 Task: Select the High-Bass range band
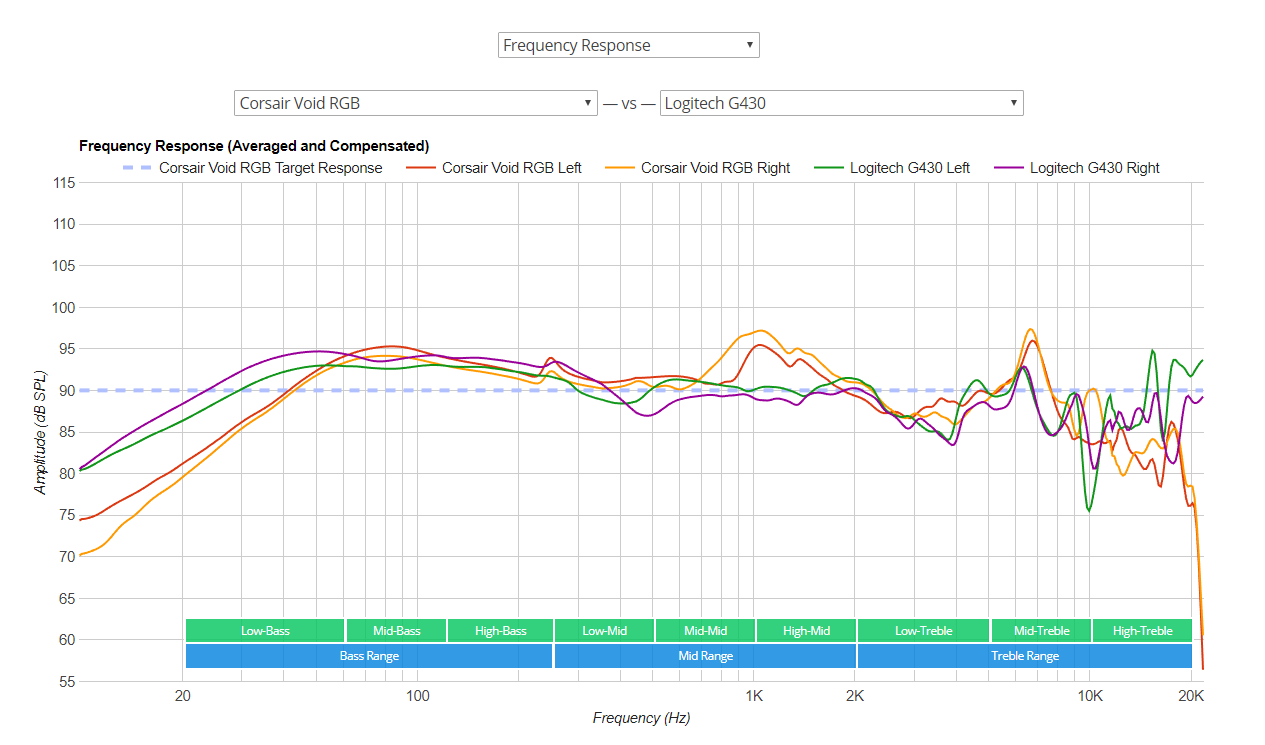pyautogui.click(x=500, y=630)
